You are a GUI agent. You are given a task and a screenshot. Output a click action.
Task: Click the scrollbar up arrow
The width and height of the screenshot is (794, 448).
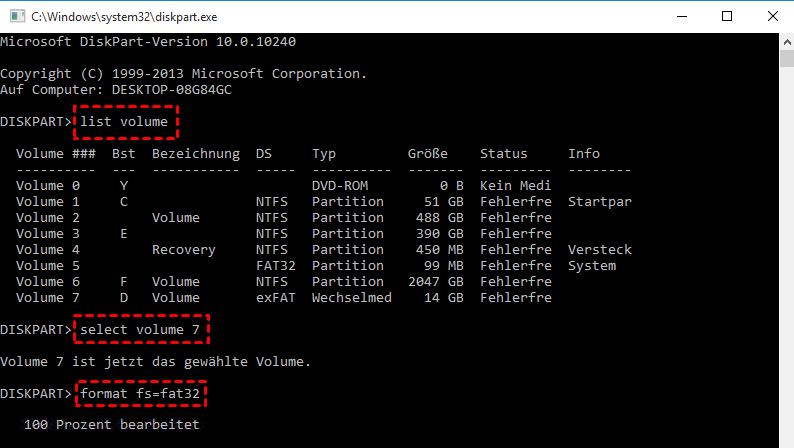click(785, 42)
